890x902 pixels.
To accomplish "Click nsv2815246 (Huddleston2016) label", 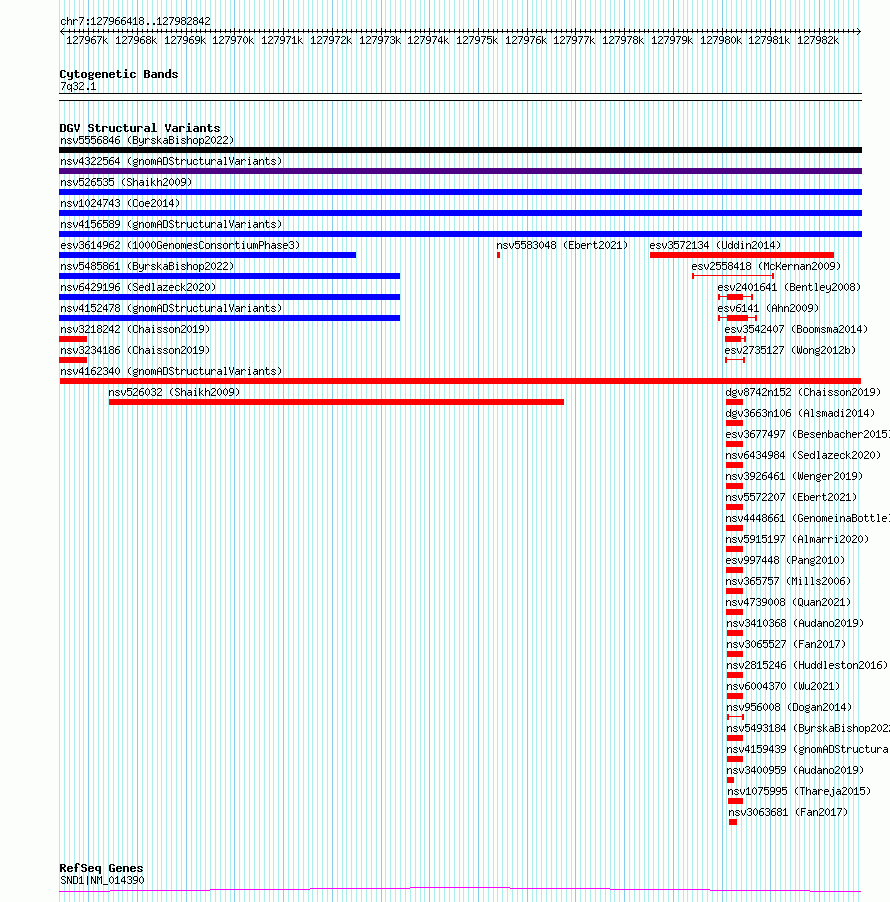I will (x=807, y=666).
